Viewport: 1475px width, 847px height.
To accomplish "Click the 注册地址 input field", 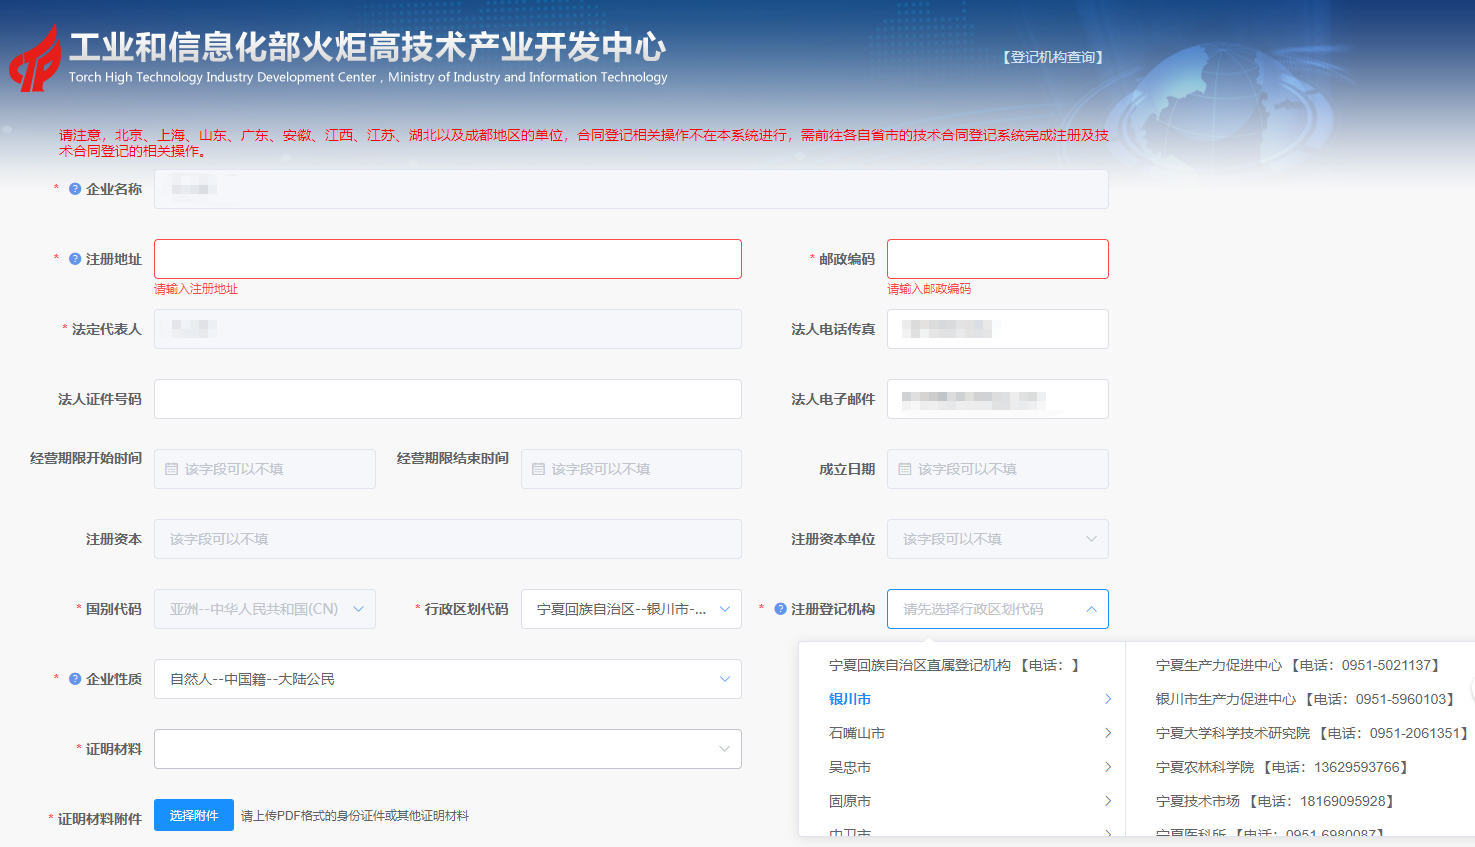I will pyautogui.click(x=448, y=259).
